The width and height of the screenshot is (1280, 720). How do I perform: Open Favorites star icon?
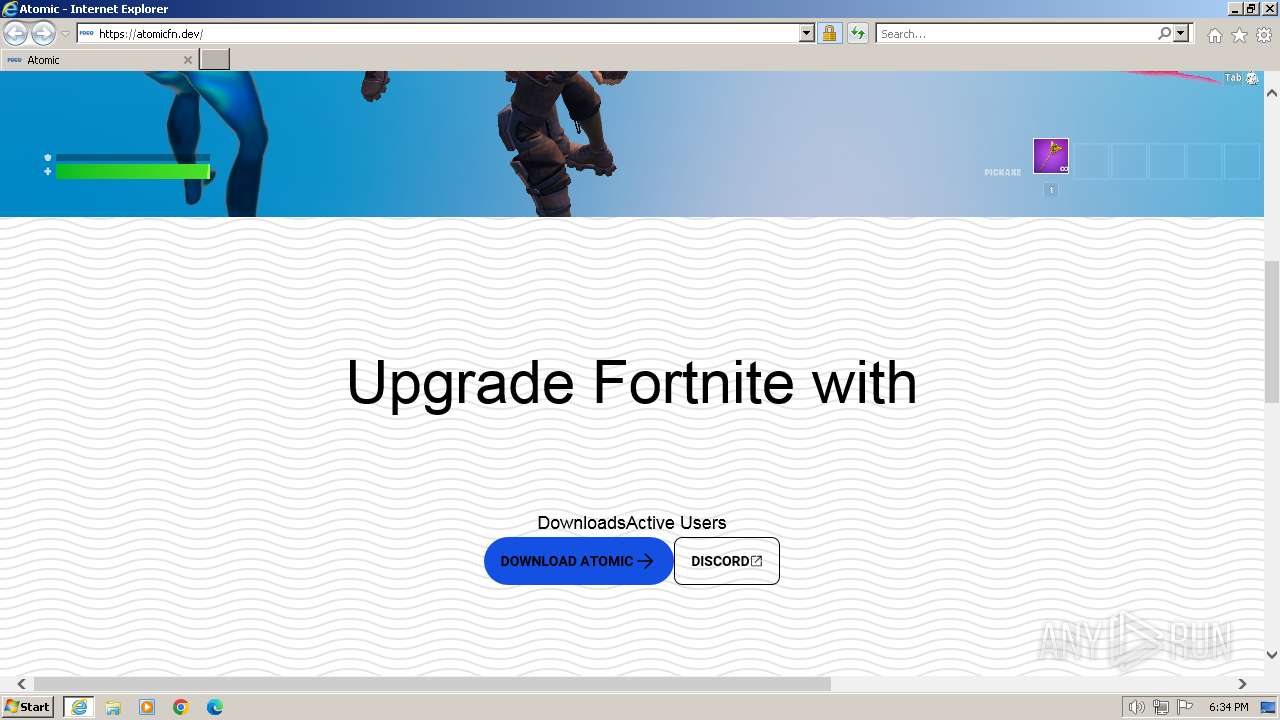pos(1239,35)
